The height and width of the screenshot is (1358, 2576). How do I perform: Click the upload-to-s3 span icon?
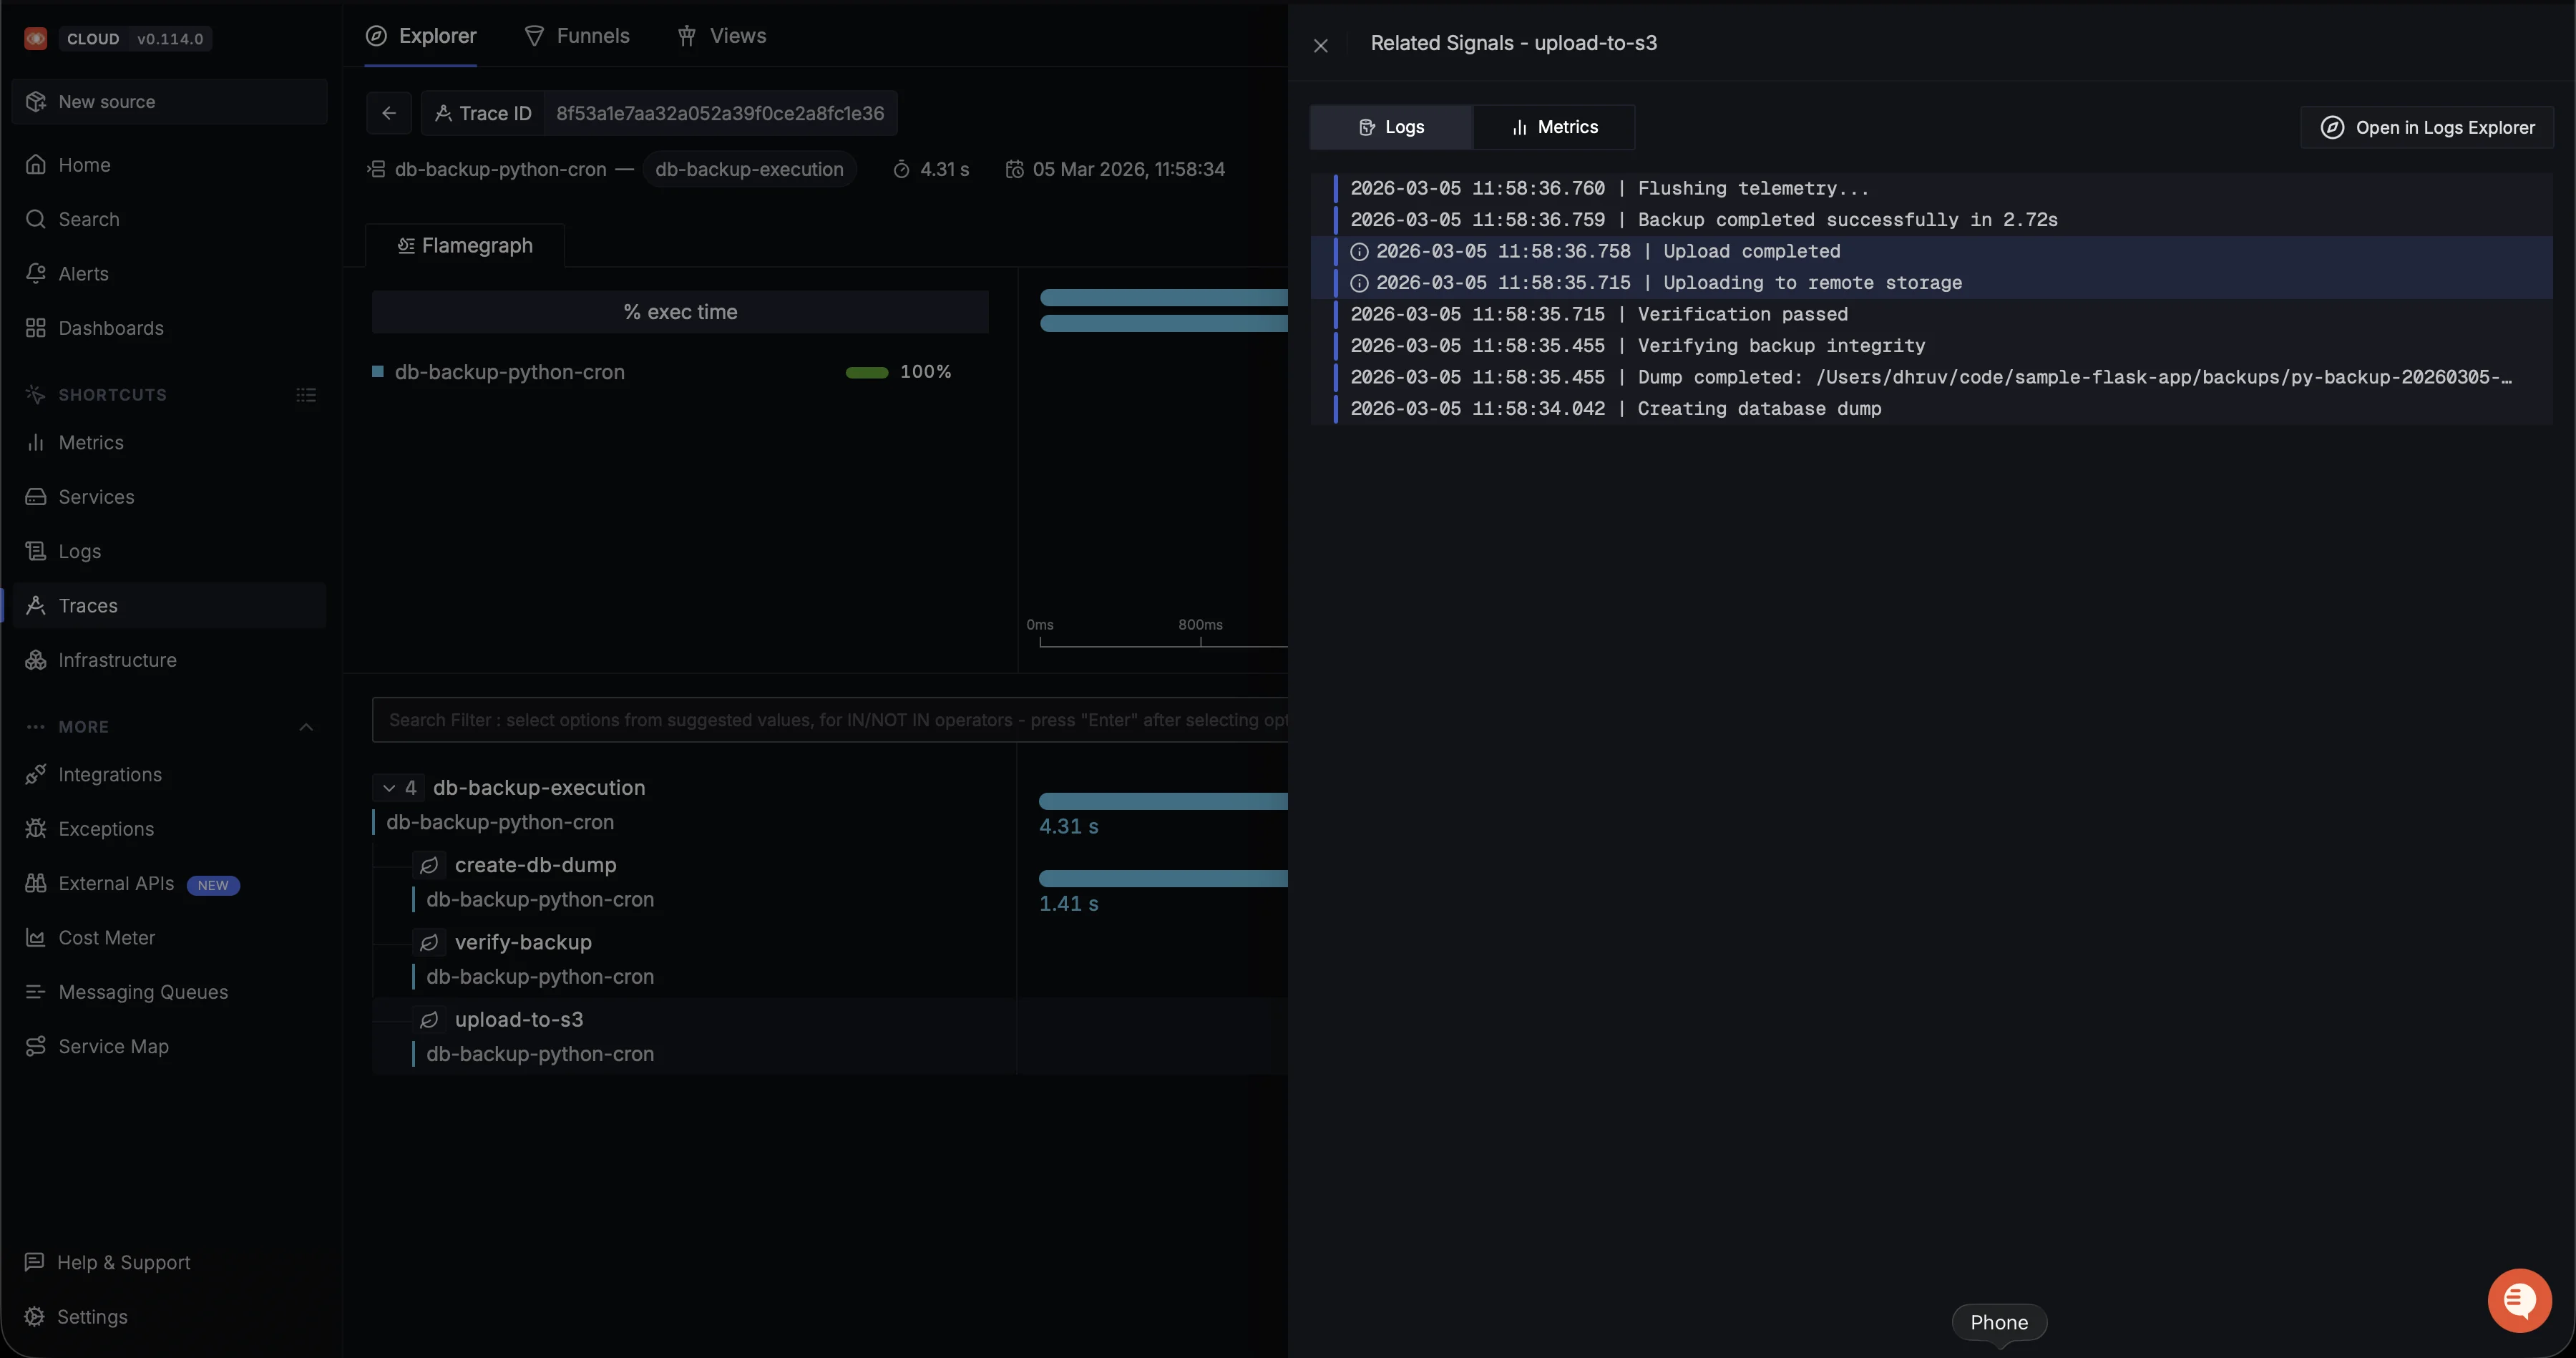[x=429, y=1020]
